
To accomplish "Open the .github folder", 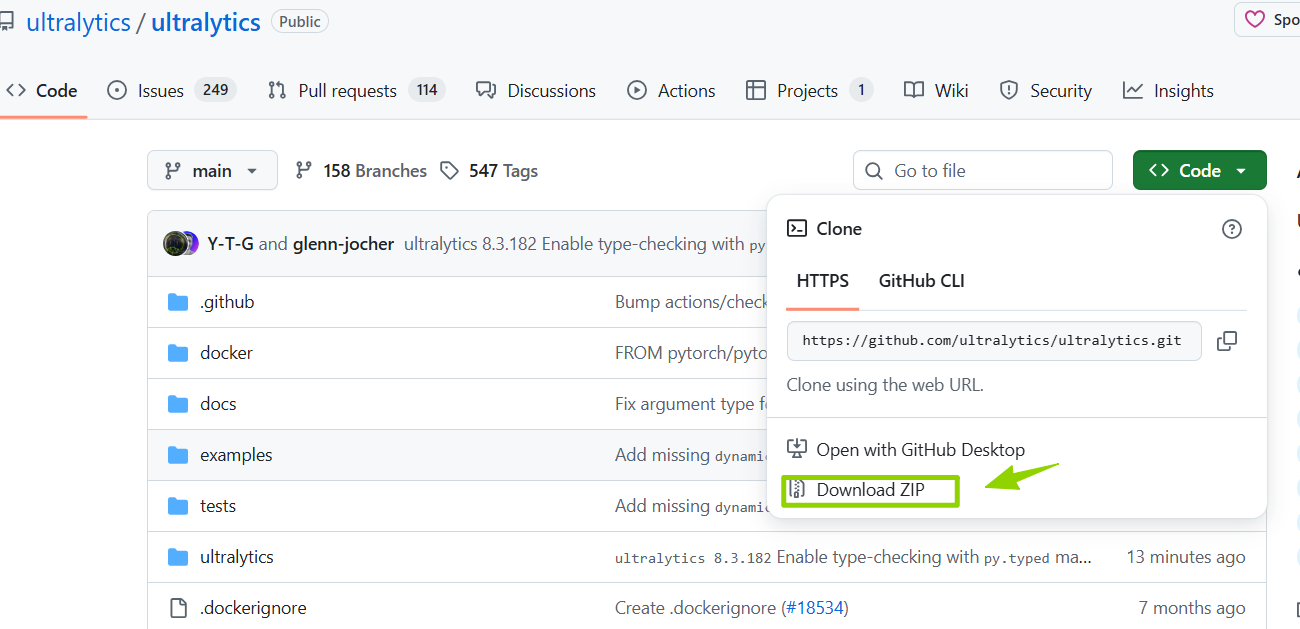I will click(227, 302).
